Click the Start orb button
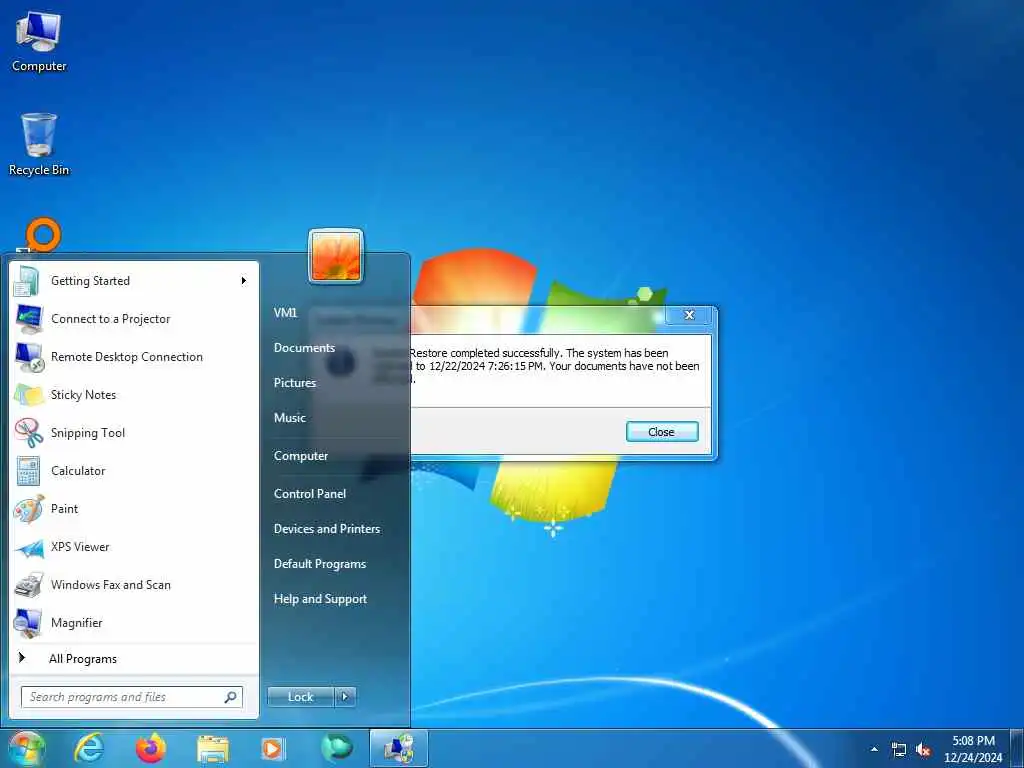 [26, 748]
